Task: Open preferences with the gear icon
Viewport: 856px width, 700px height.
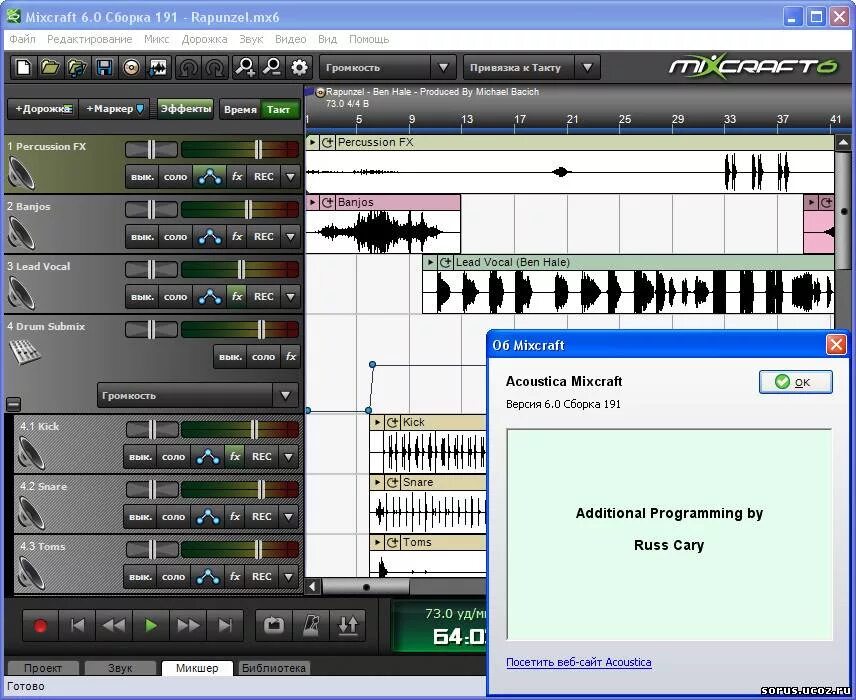Action: [299, 68]
